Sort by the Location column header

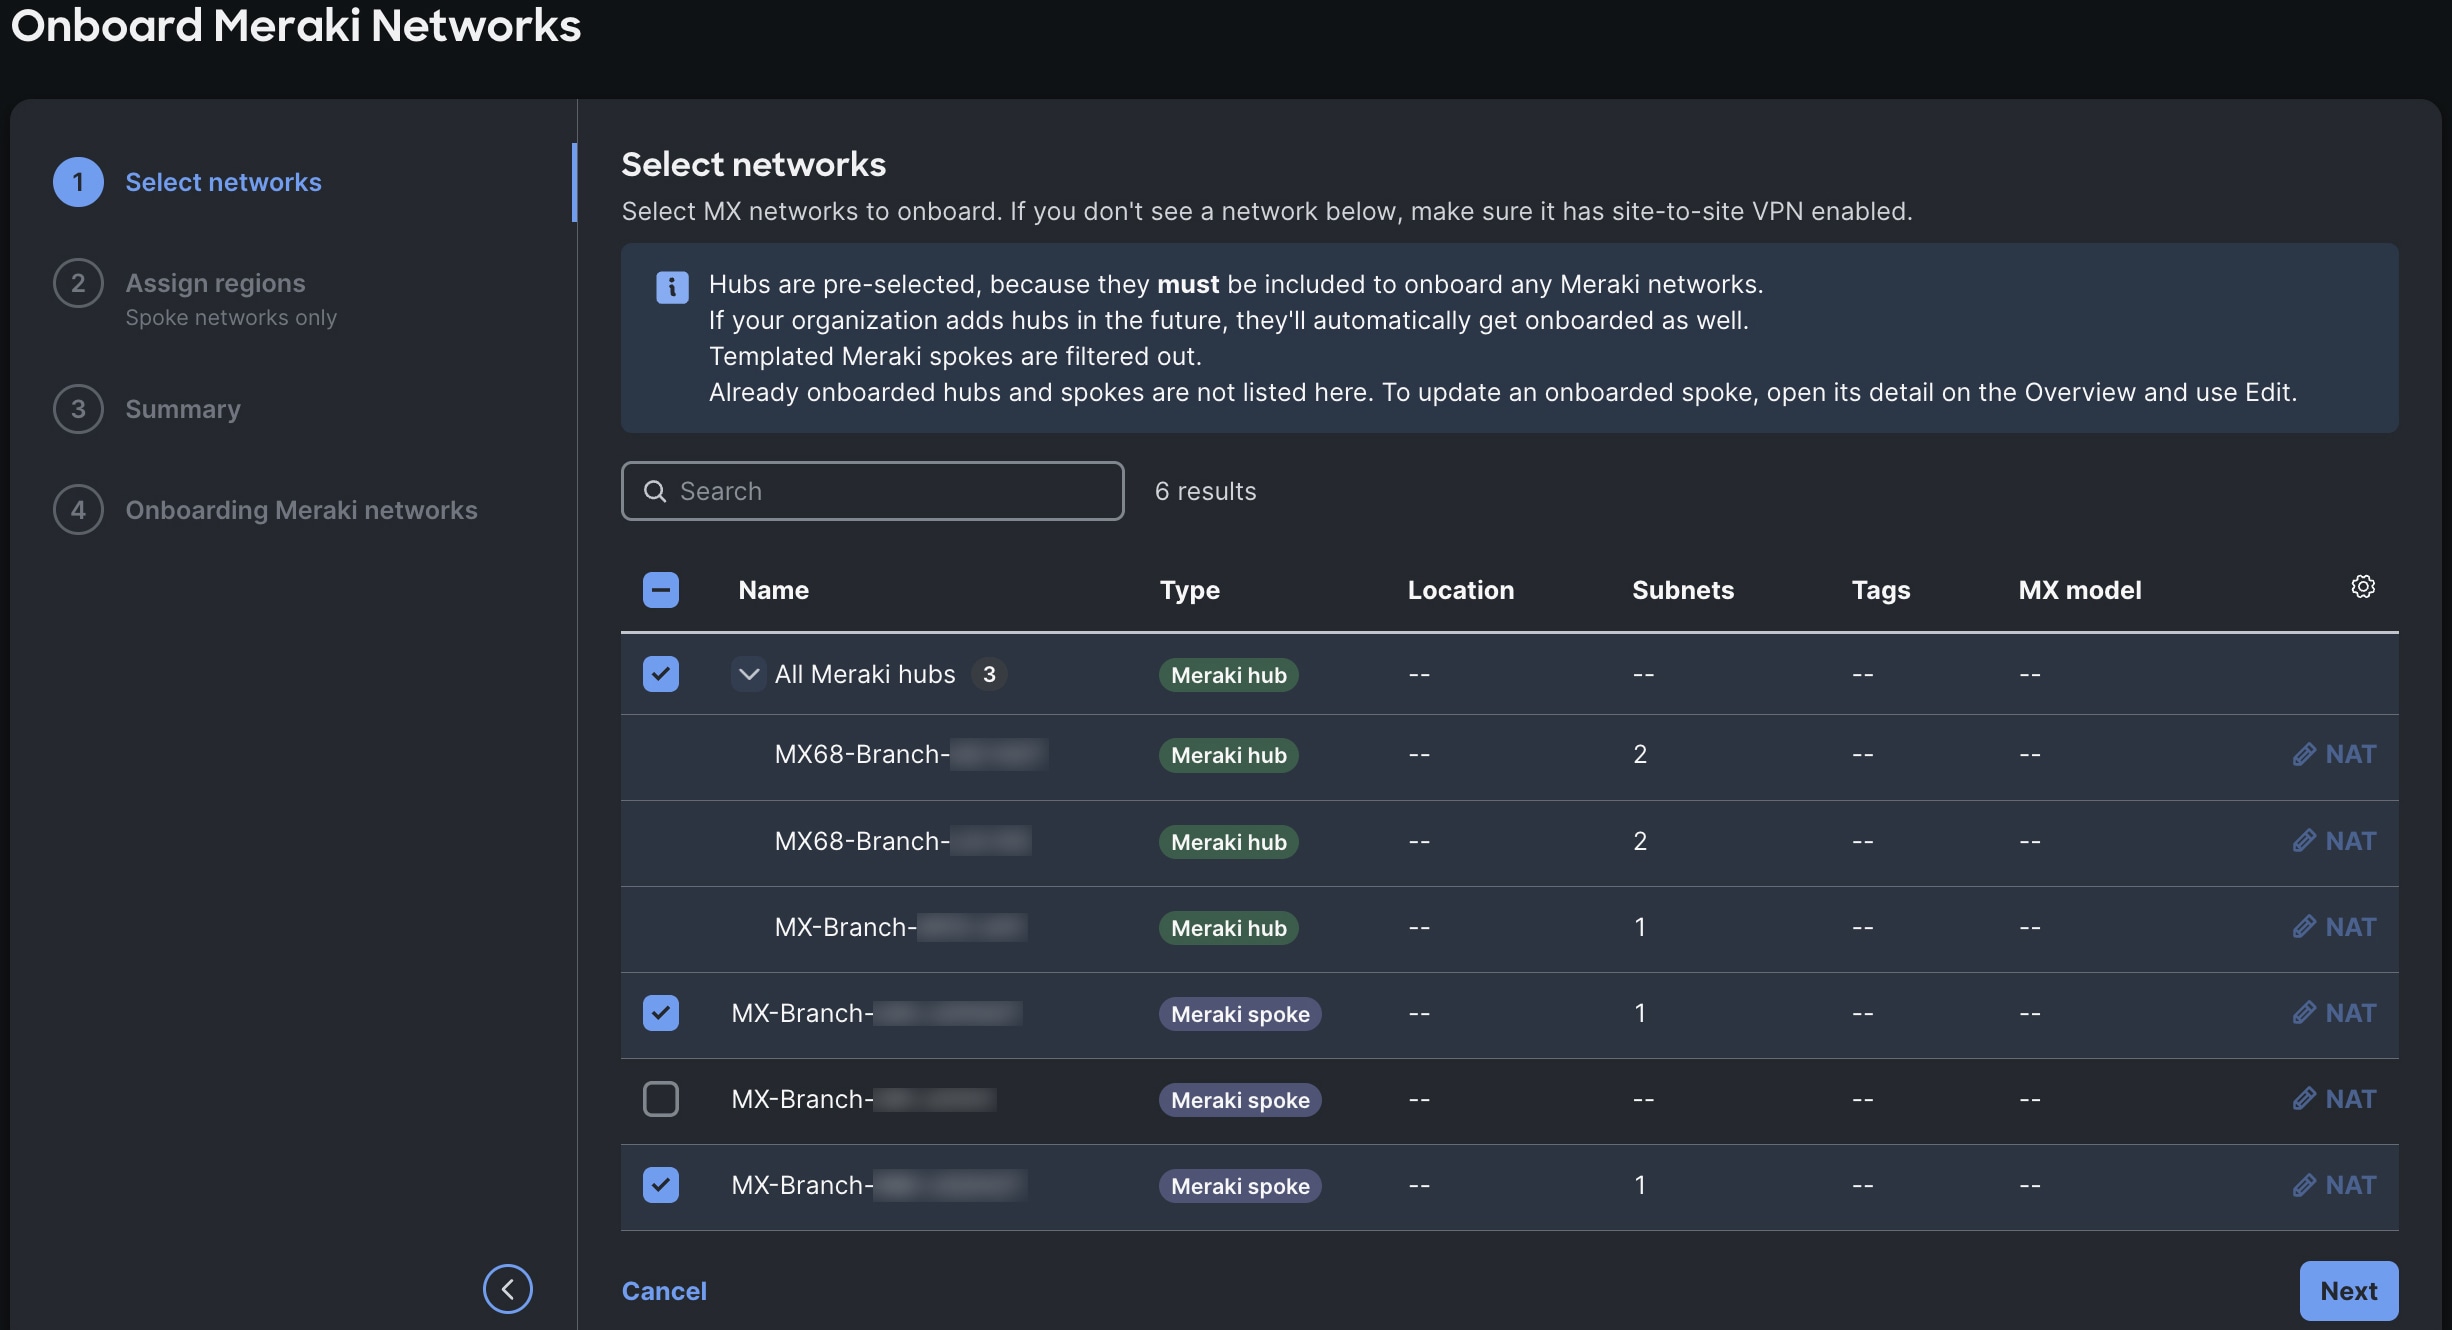[1461, 590]
